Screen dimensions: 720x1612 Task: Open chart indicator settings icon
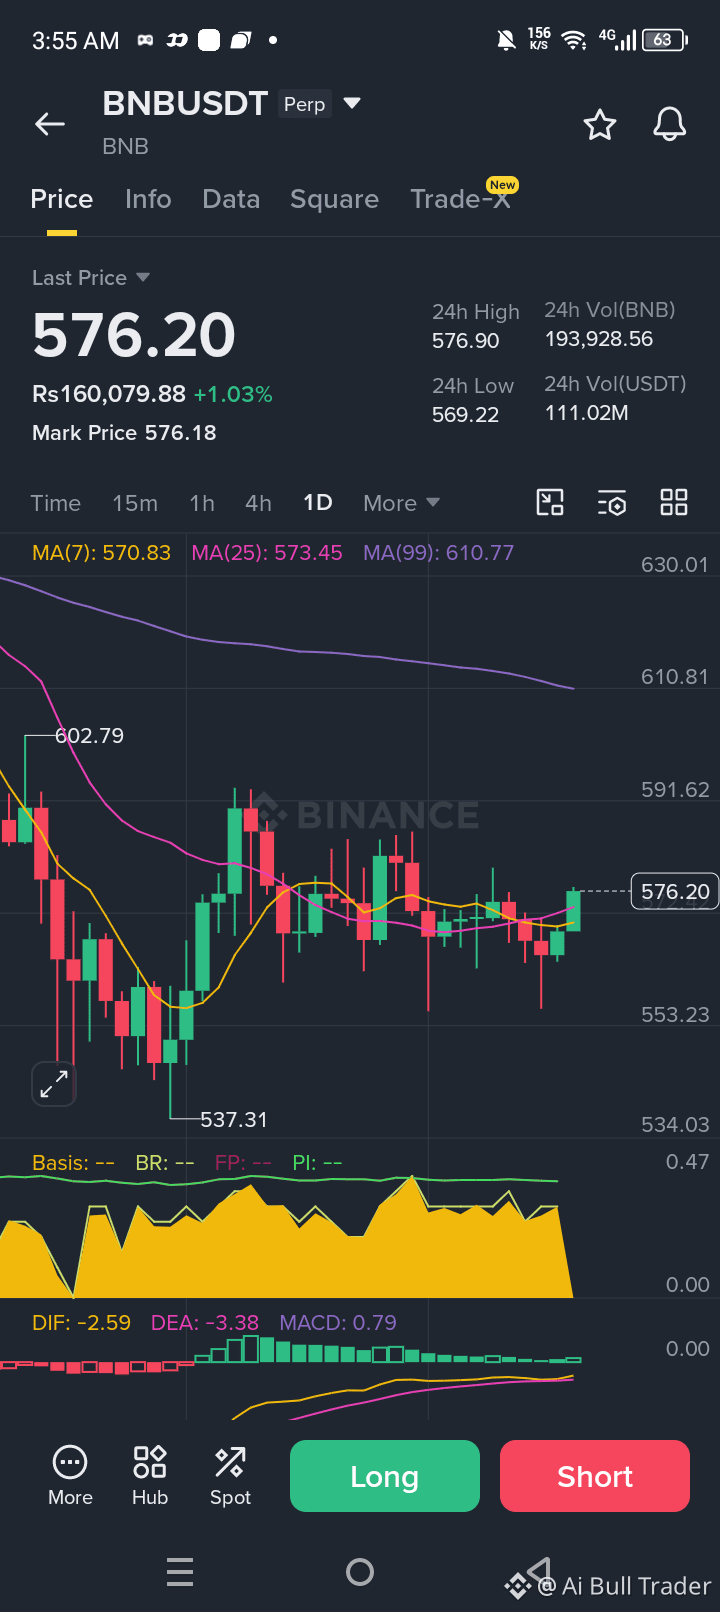coord(612,503)
